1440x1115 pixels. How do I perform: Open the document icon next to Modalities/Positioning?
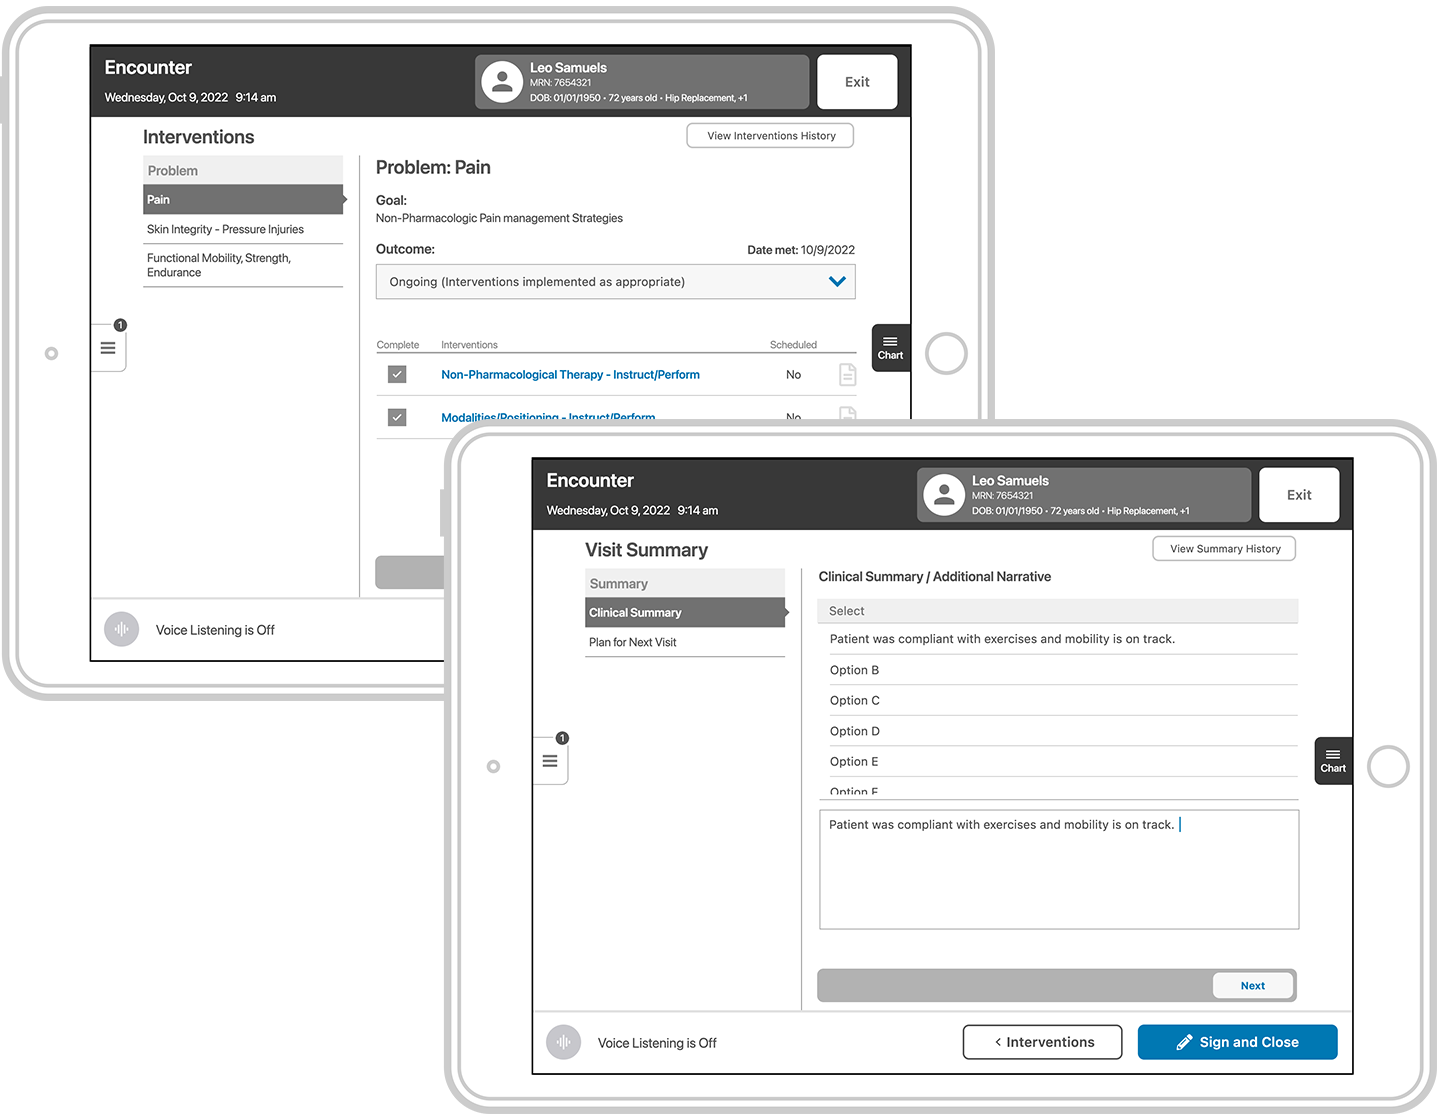point(847,415)
